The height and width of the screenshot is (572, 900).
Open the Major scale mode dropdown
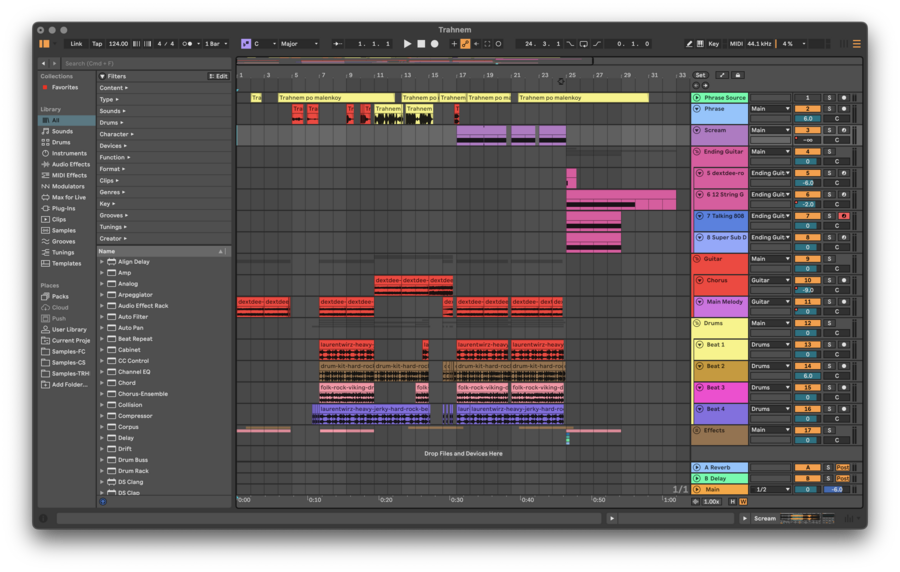click(x=299, y=44)
